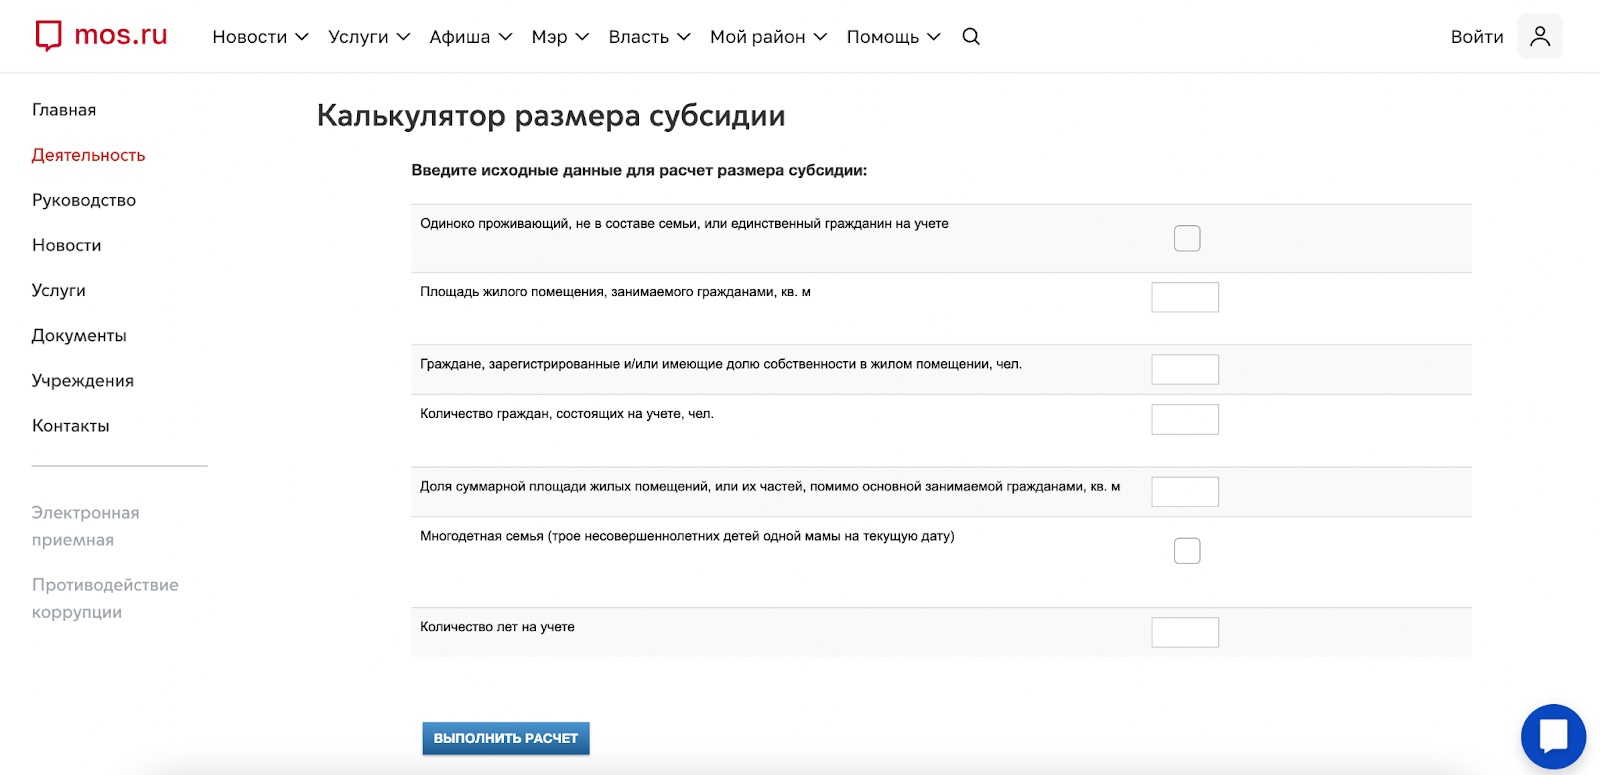The height and width of the screenshot is (775, 1600).
Task: Open the chat support bubble
Action: coord(1553,737)
